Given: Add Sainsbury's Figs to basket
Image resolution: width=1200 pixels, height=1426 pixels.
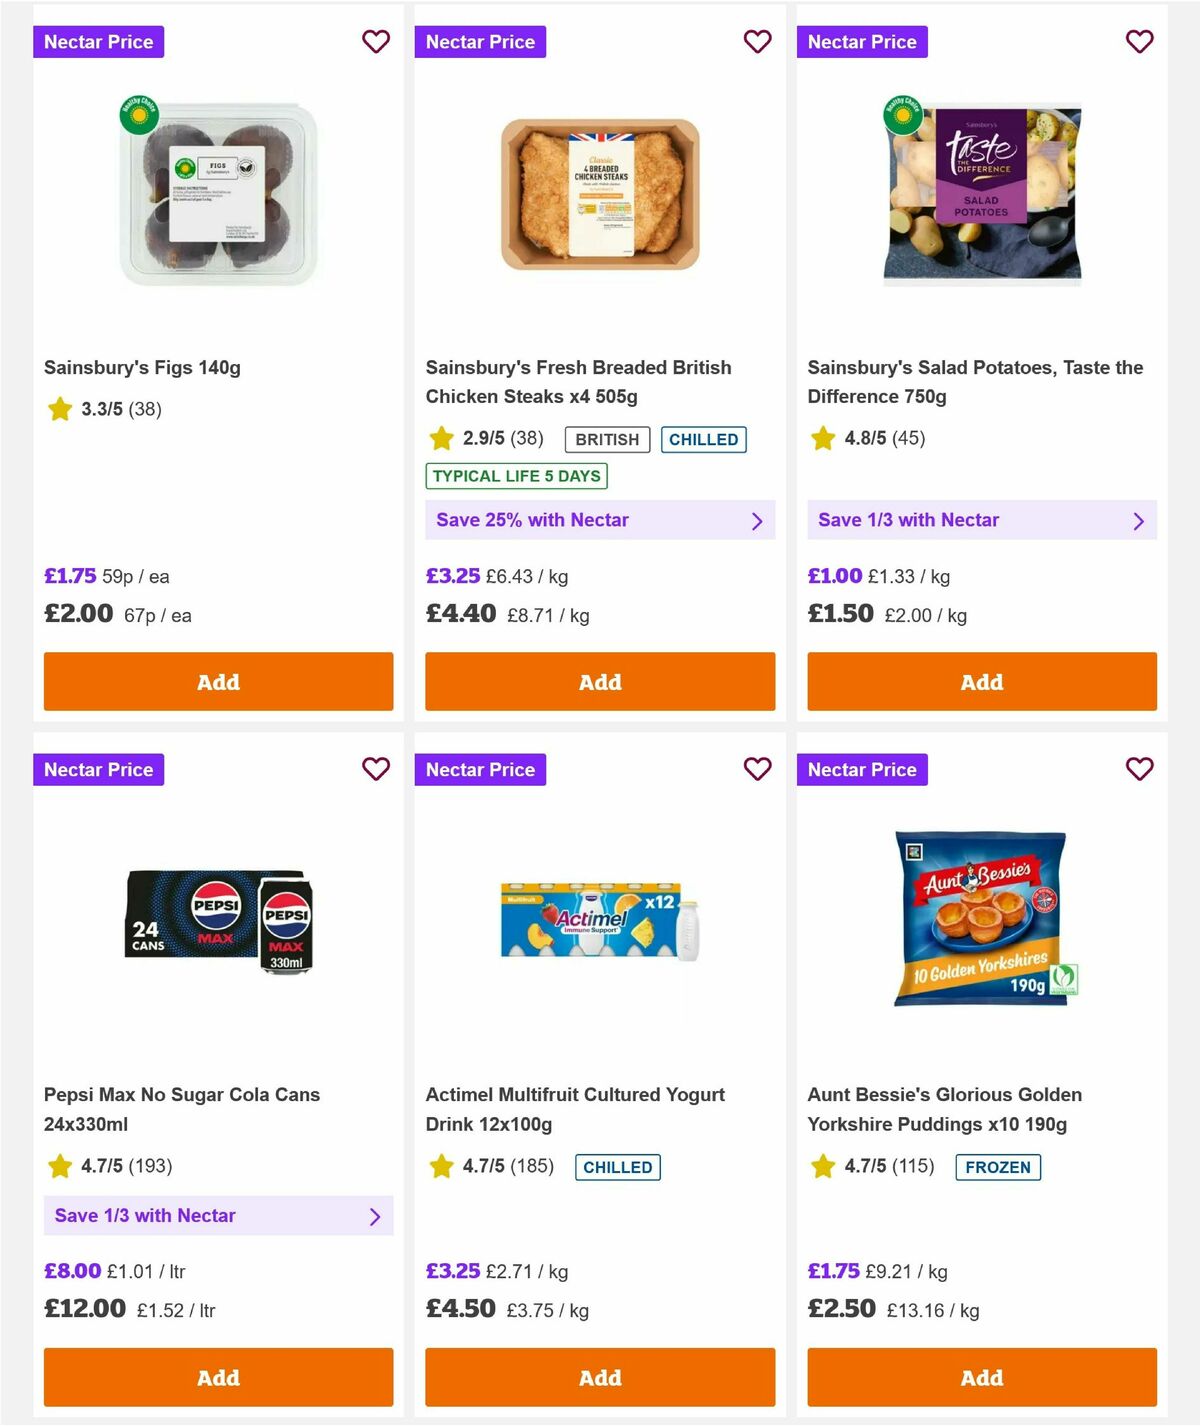Looking at the screenshot, I should [218, 681].
